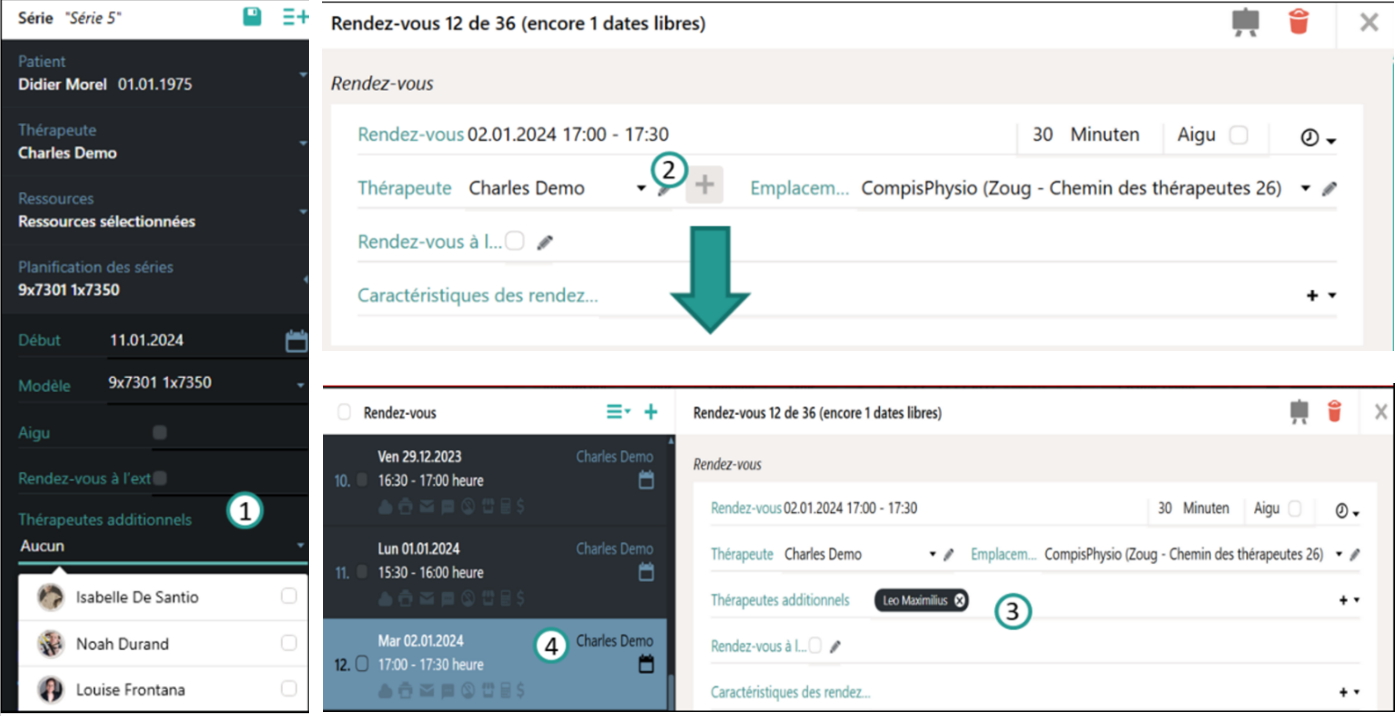This screenshot has width=1398, height=716.
Task: Click the red trash icon in top panel
Action: (x=1299, y=22)
